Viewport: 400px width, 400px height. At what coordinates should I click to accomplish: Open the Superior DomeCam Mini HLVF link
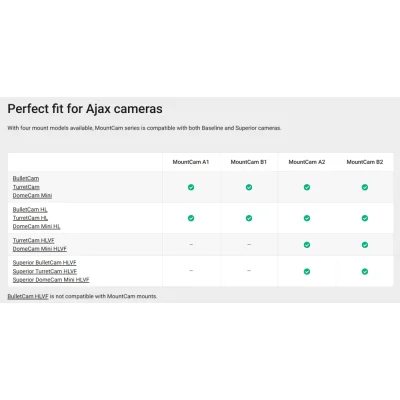click(51, 280)
